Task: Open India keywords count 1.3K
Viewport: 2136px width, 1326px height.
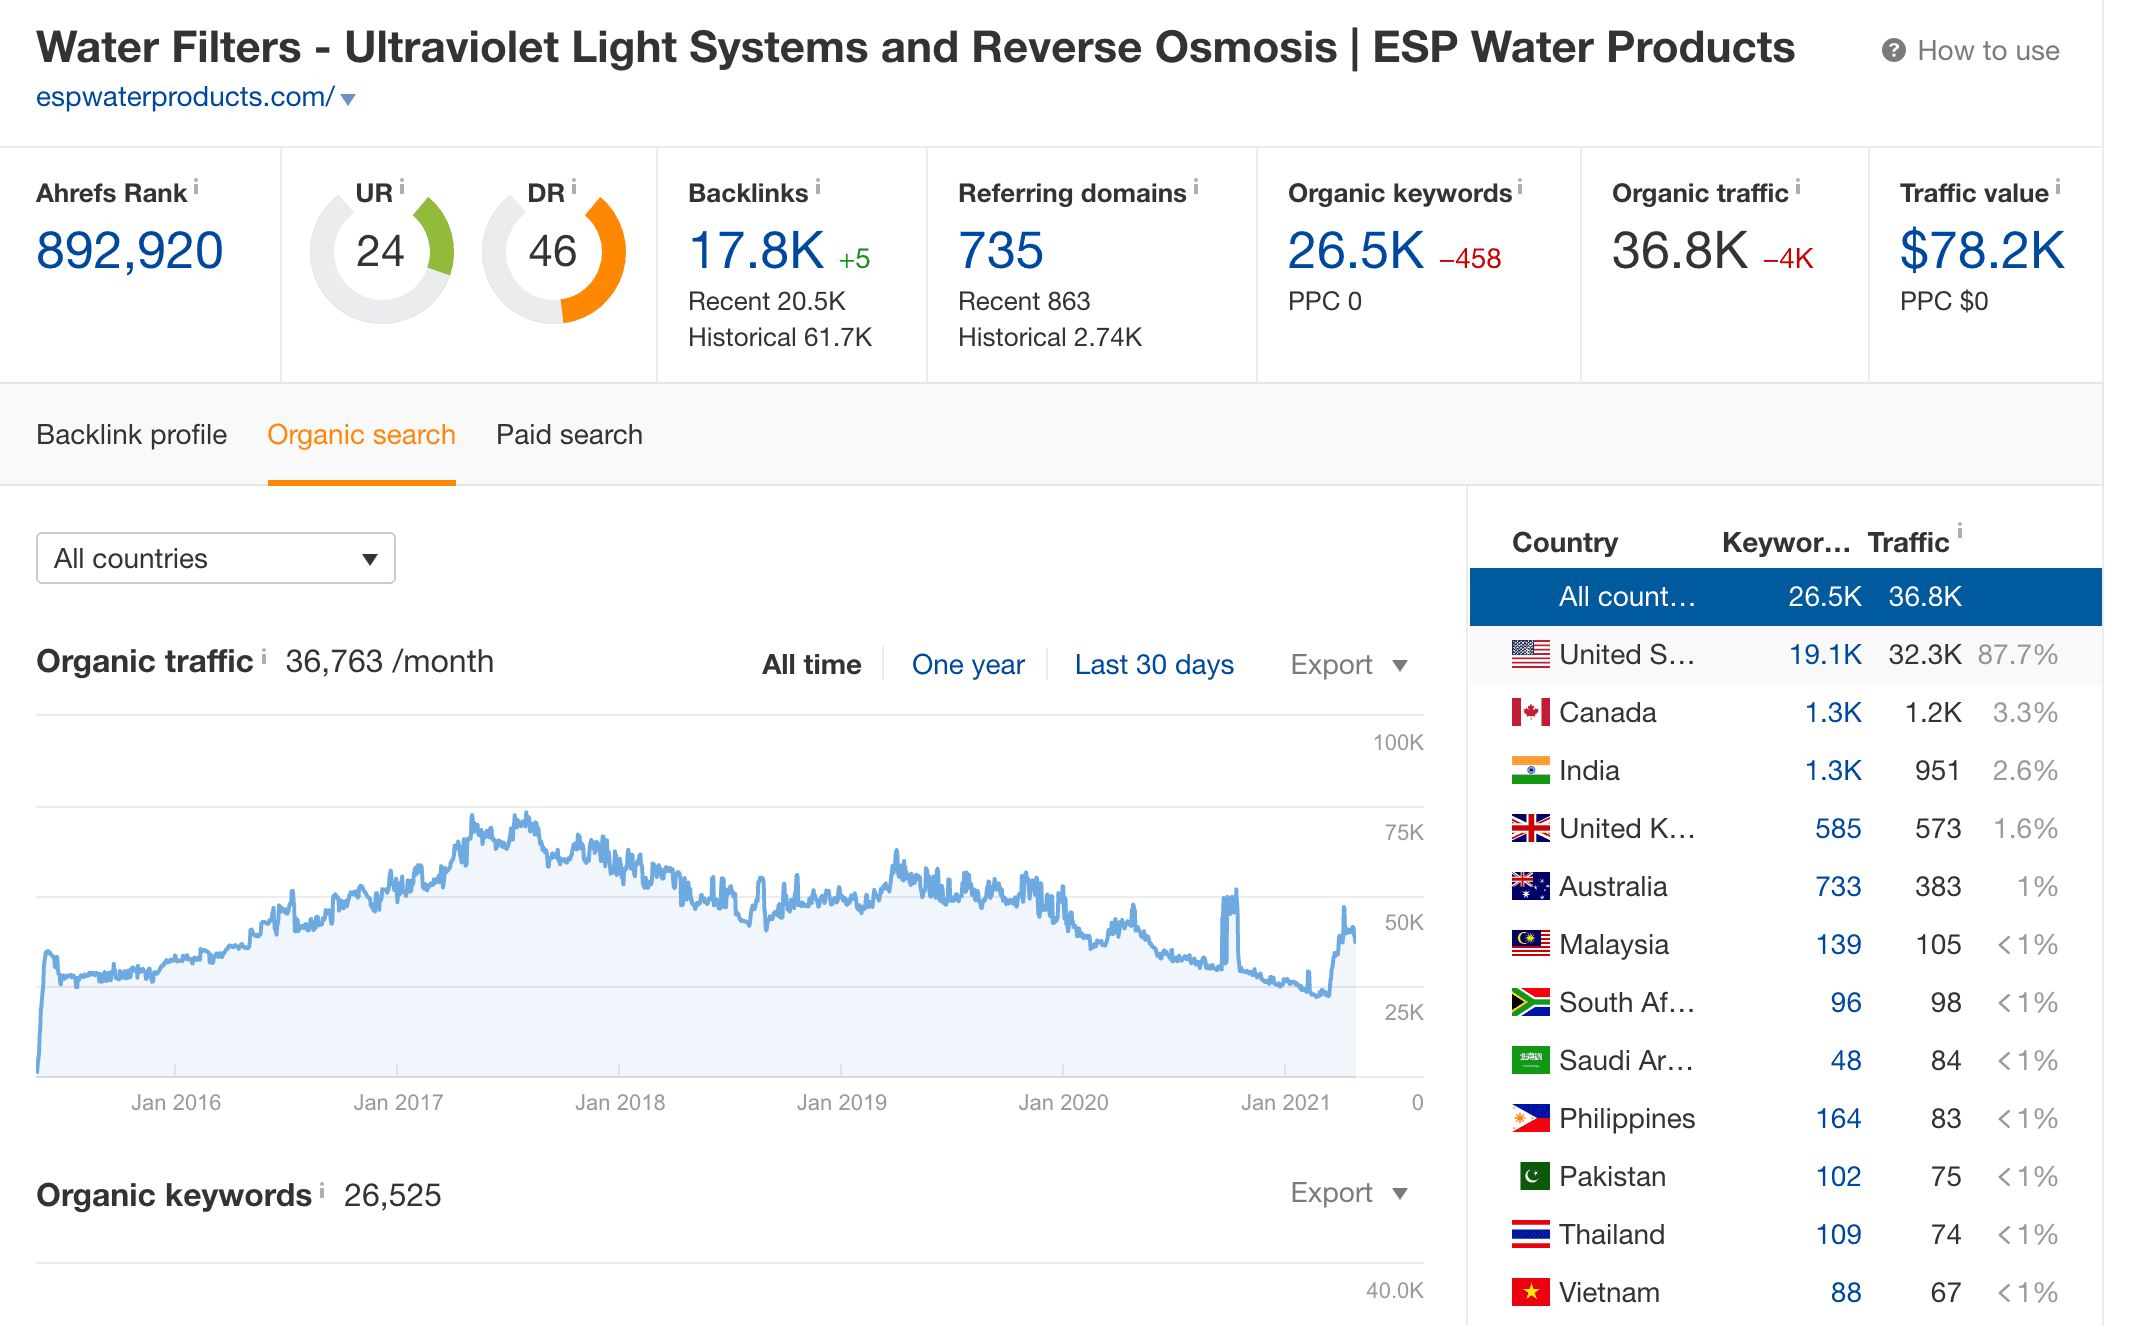Action: pos(1833,771)
